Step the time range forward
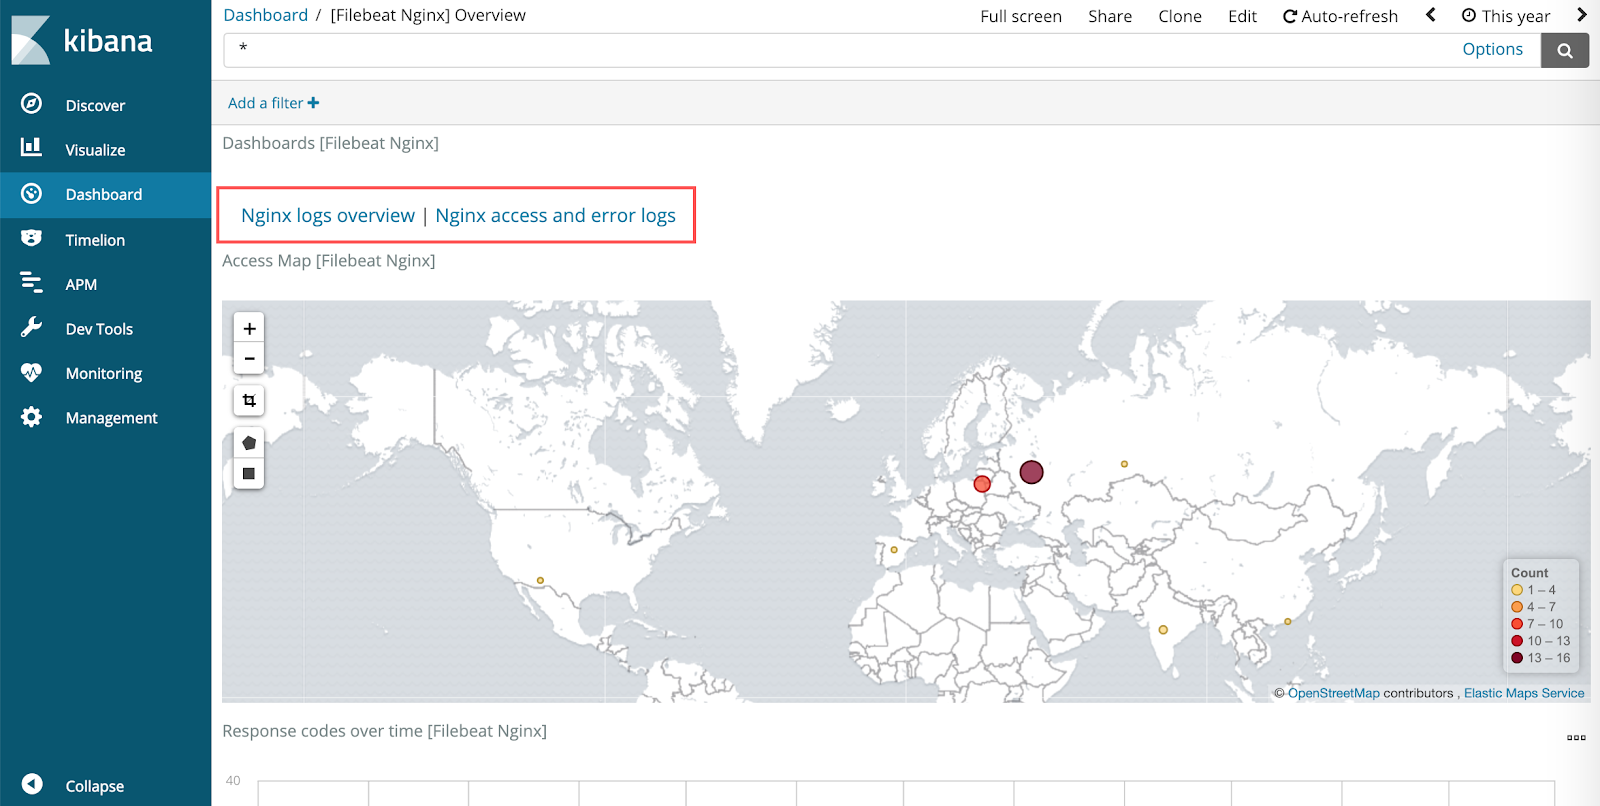Image resolution: width=1600 pixels, height=806 pixels. pyautogui.click(x=1582, y=15)
